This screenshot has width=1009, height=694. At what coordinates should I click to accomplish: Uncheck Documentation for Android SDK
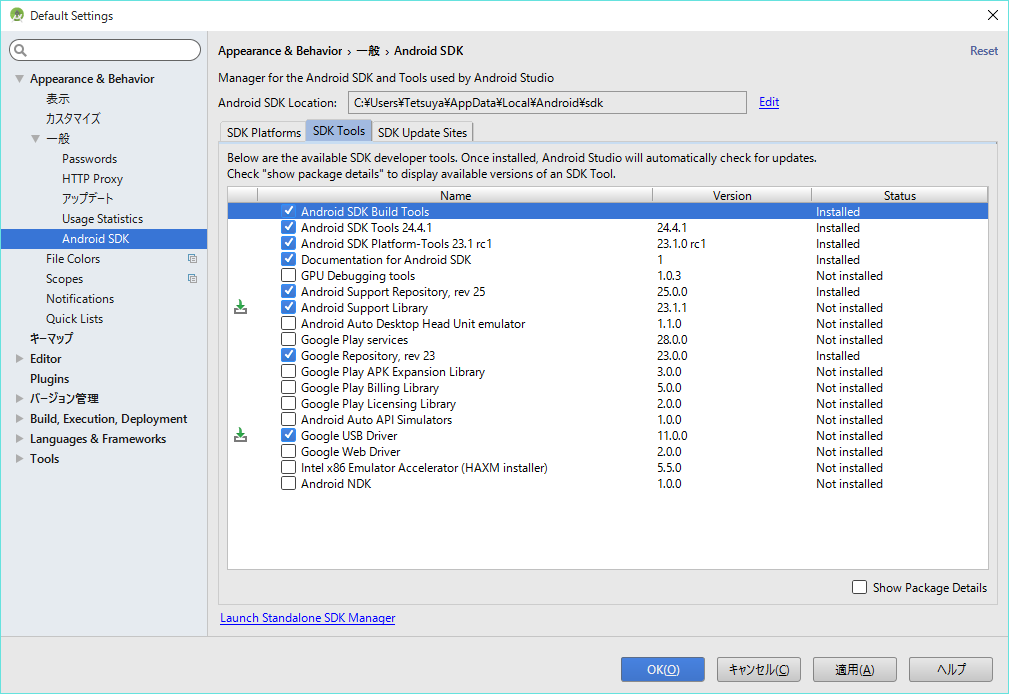pyautogui.click(x=288, y=259)
